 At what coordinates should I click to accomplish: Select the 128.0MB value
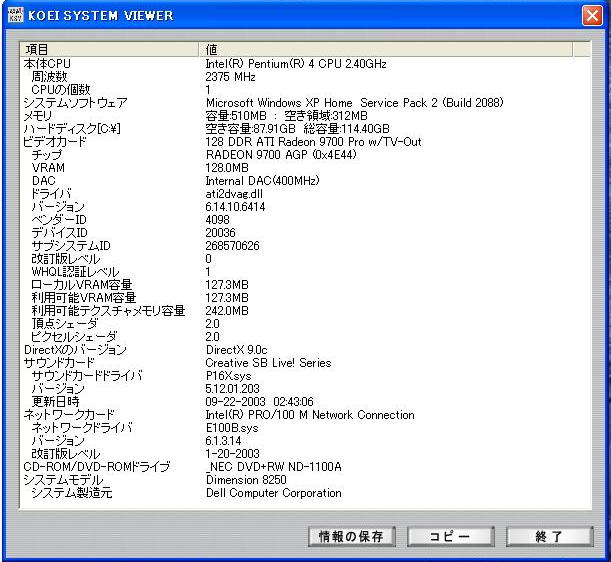(227, 168)
